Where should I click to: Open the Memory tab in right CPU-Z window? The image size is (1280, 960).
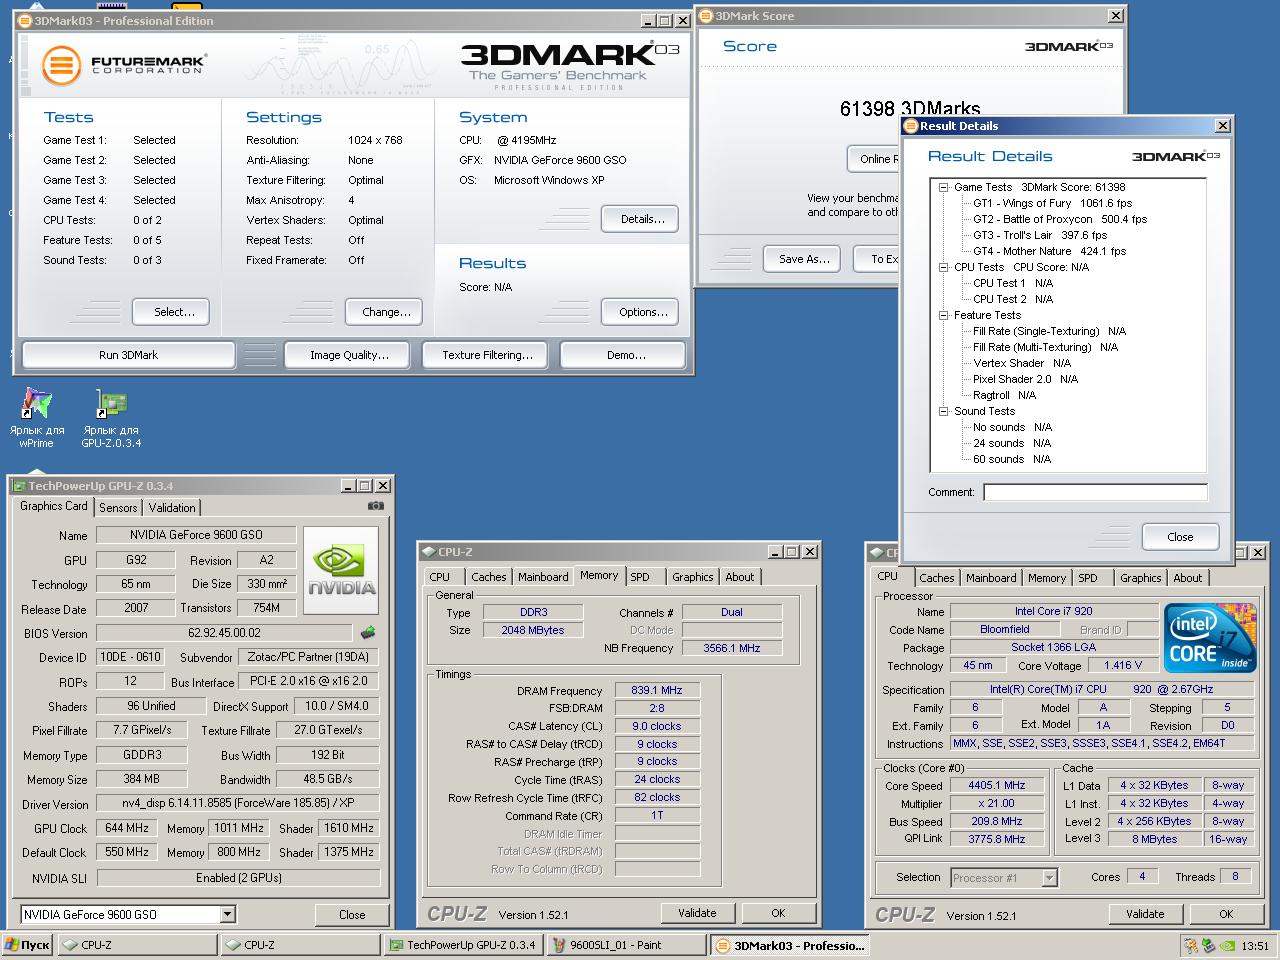click(x=1047, y=578)
